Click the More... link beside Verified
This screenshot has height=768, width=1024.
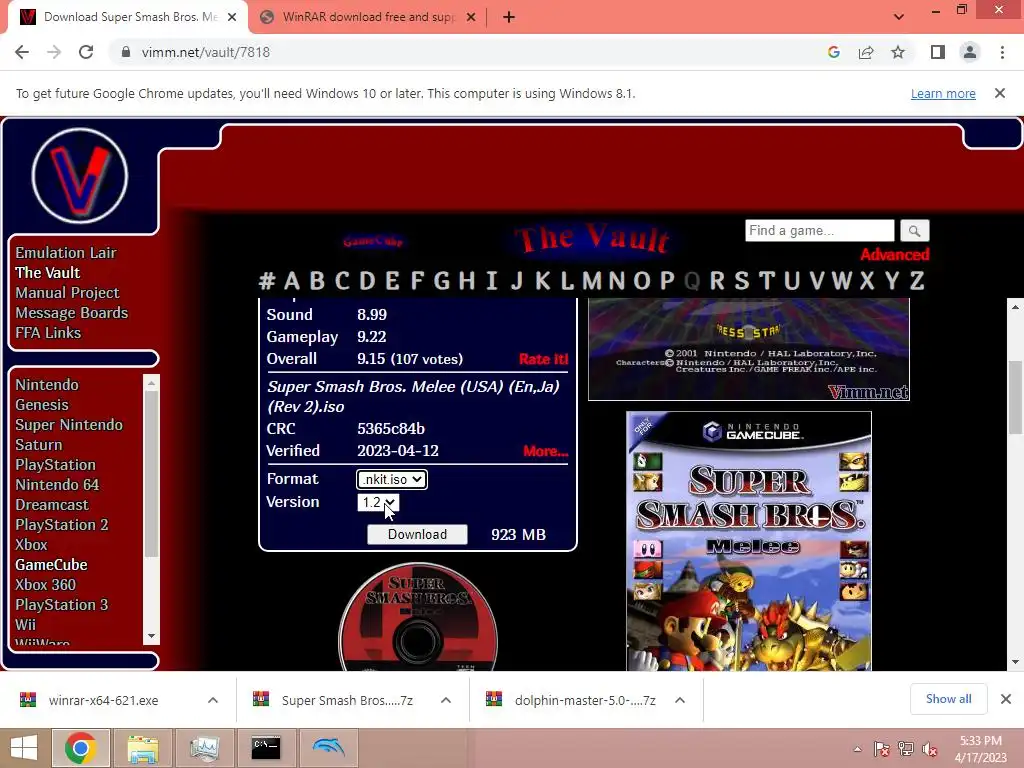[x=545, y=451]
